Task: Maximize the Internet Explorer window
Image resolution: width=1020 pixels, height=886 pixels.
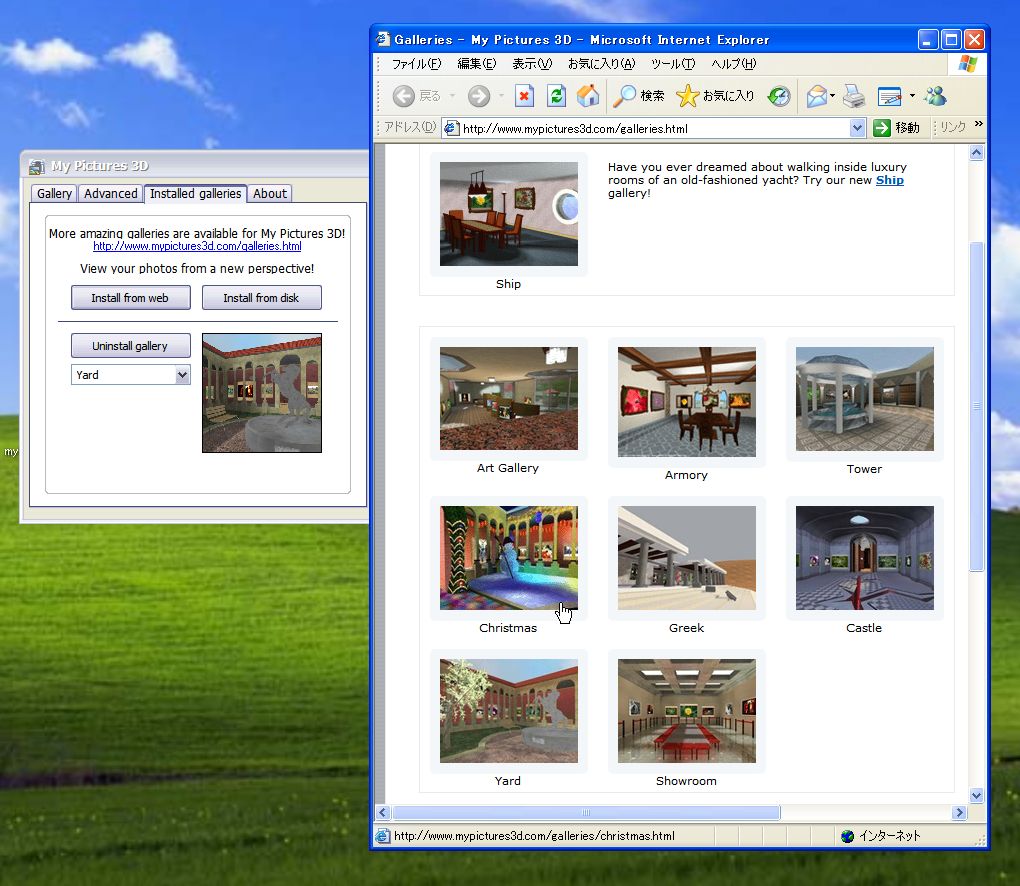Action: pos(951,40)
